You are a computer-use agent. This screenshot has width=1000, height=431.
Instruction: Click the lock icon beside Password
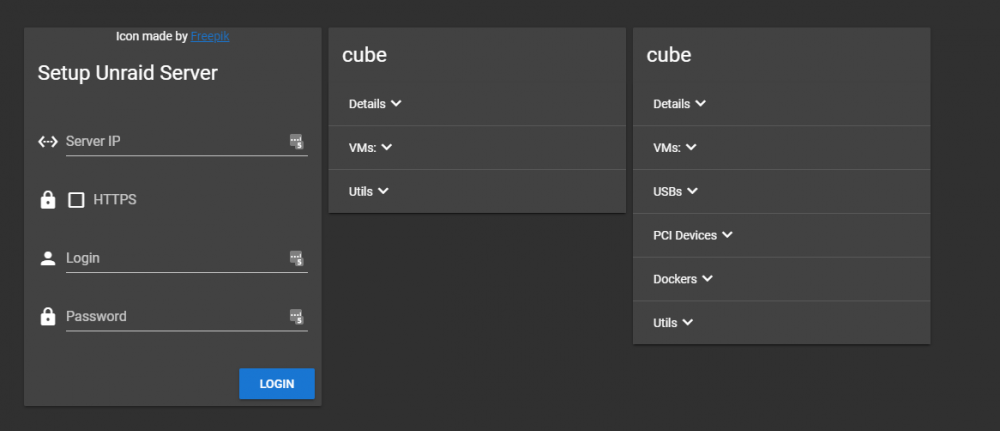(x=48, y=316)
